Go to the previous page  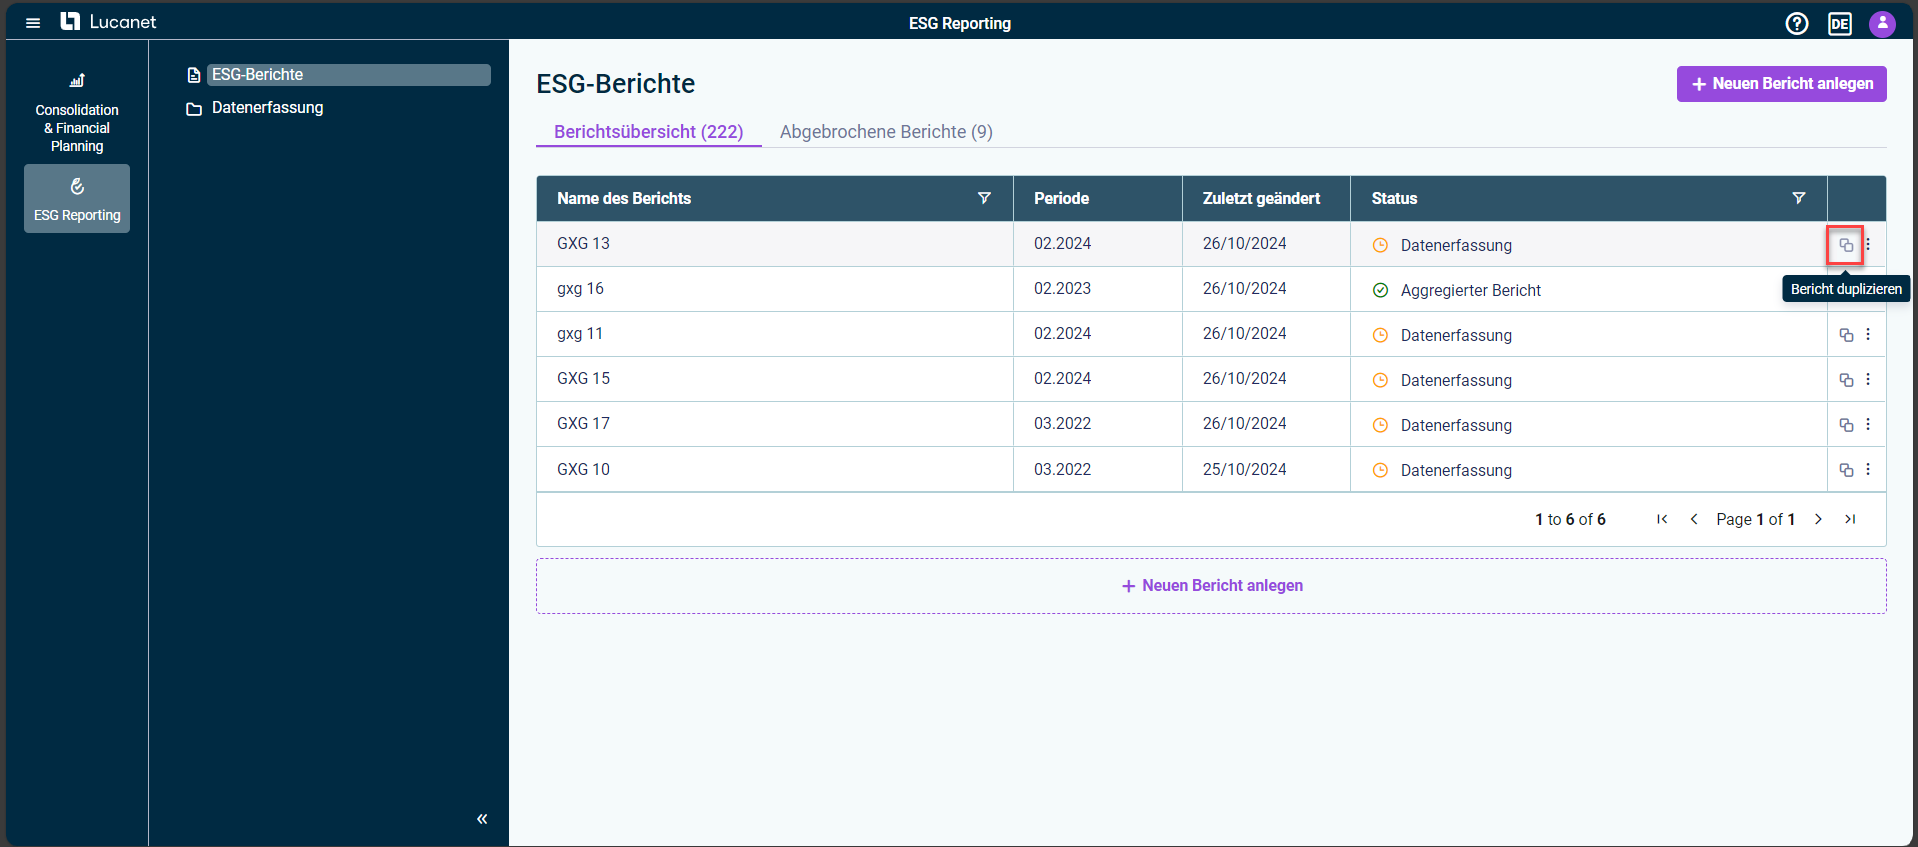(x=1694, y=519)
